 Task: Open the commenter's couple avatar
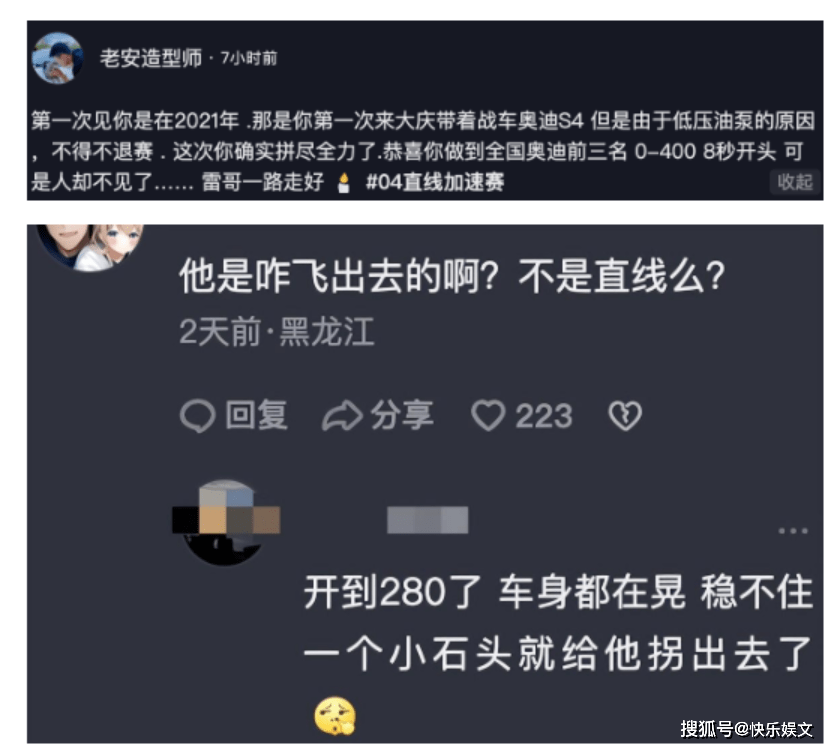(x=90, y=245)
